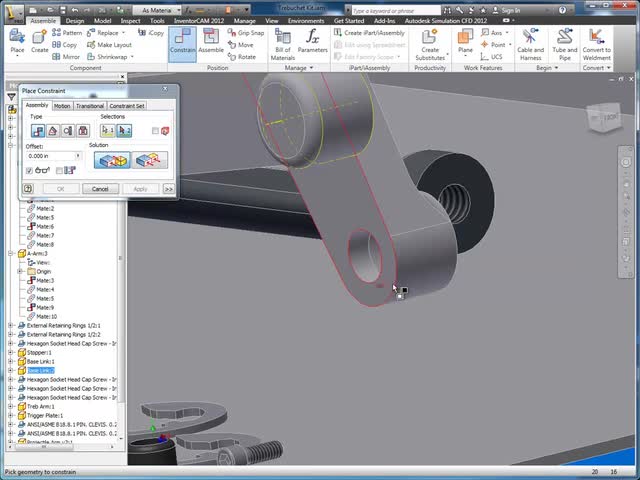This screenshot has width=640, height=480.
Task: Expand the Base Link:1 tree node
Action: point(11,361)
